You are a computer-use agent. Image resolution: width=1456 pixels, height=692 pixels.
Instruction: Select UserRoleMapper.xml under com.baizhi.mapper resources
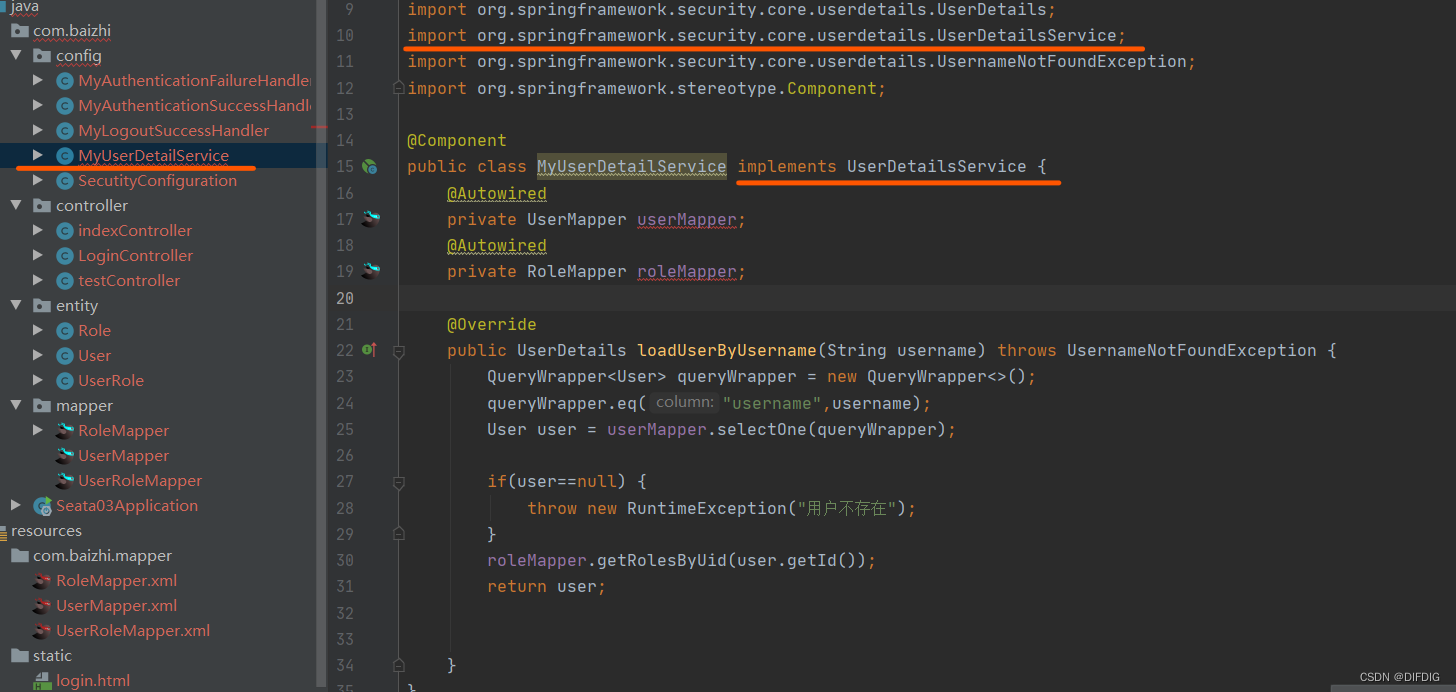pyautogui.click(x=132, y=630)
